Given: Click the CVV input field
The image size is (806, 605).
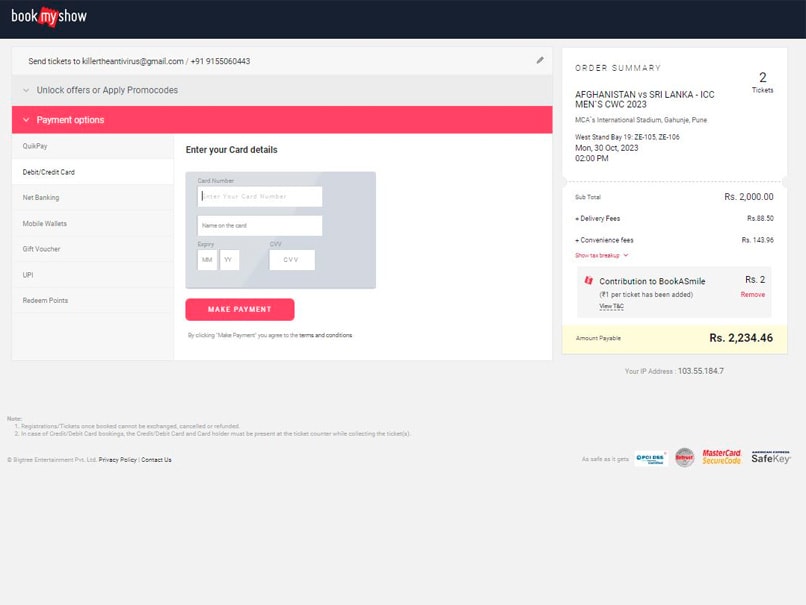Looking at the screenshot, I should click(x=291, y=260).
